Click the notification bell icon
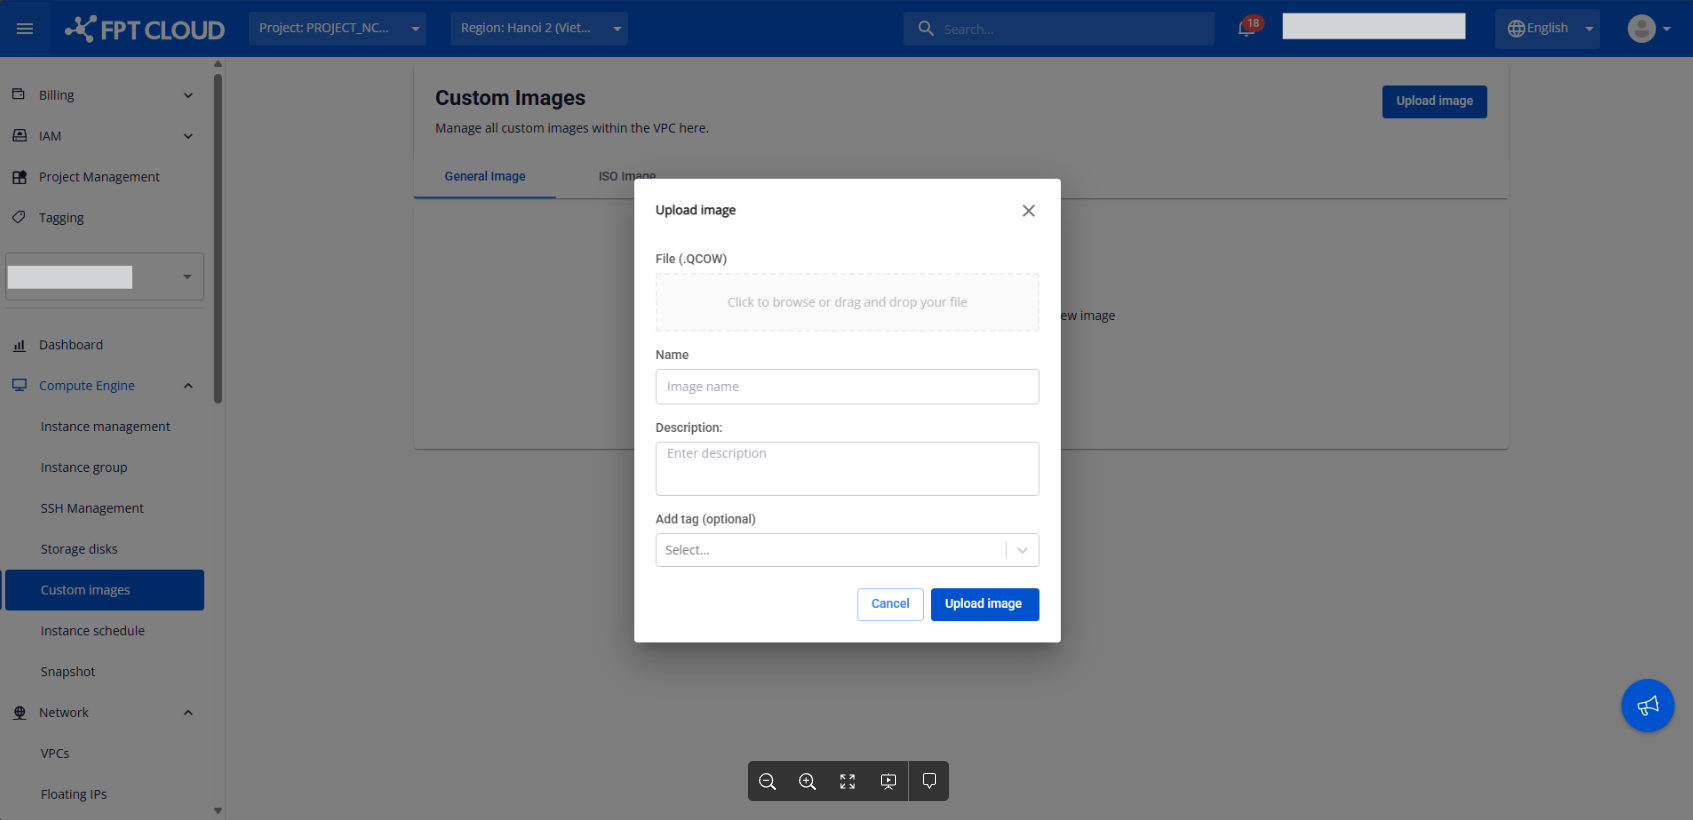The height and width of the screenshot is (820, 1693). 1246,29
